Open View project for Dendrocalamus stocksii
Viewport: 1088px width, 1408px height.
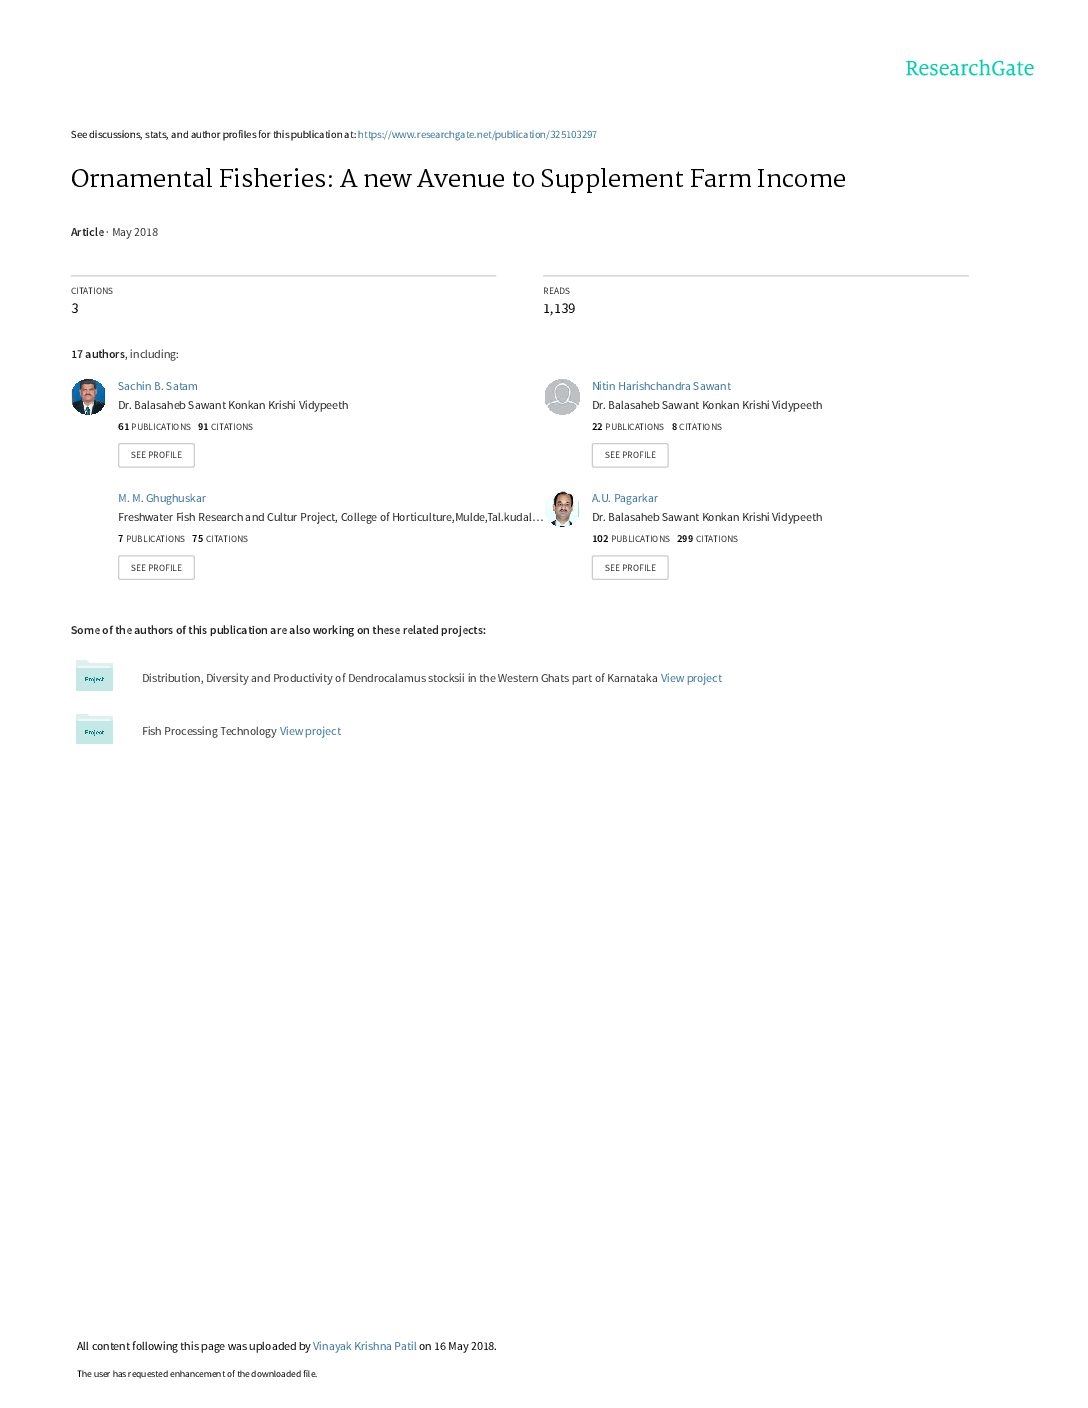click(x=691, y=678)
